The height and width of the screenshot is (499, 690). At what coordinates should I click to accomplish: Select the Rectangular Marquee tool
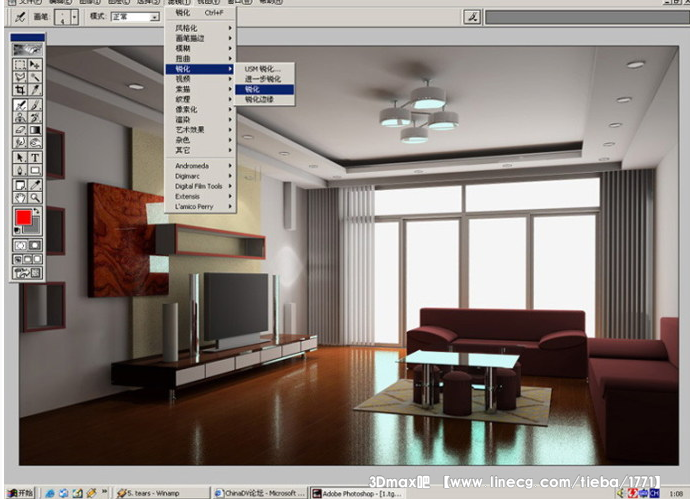click(20, 65)
